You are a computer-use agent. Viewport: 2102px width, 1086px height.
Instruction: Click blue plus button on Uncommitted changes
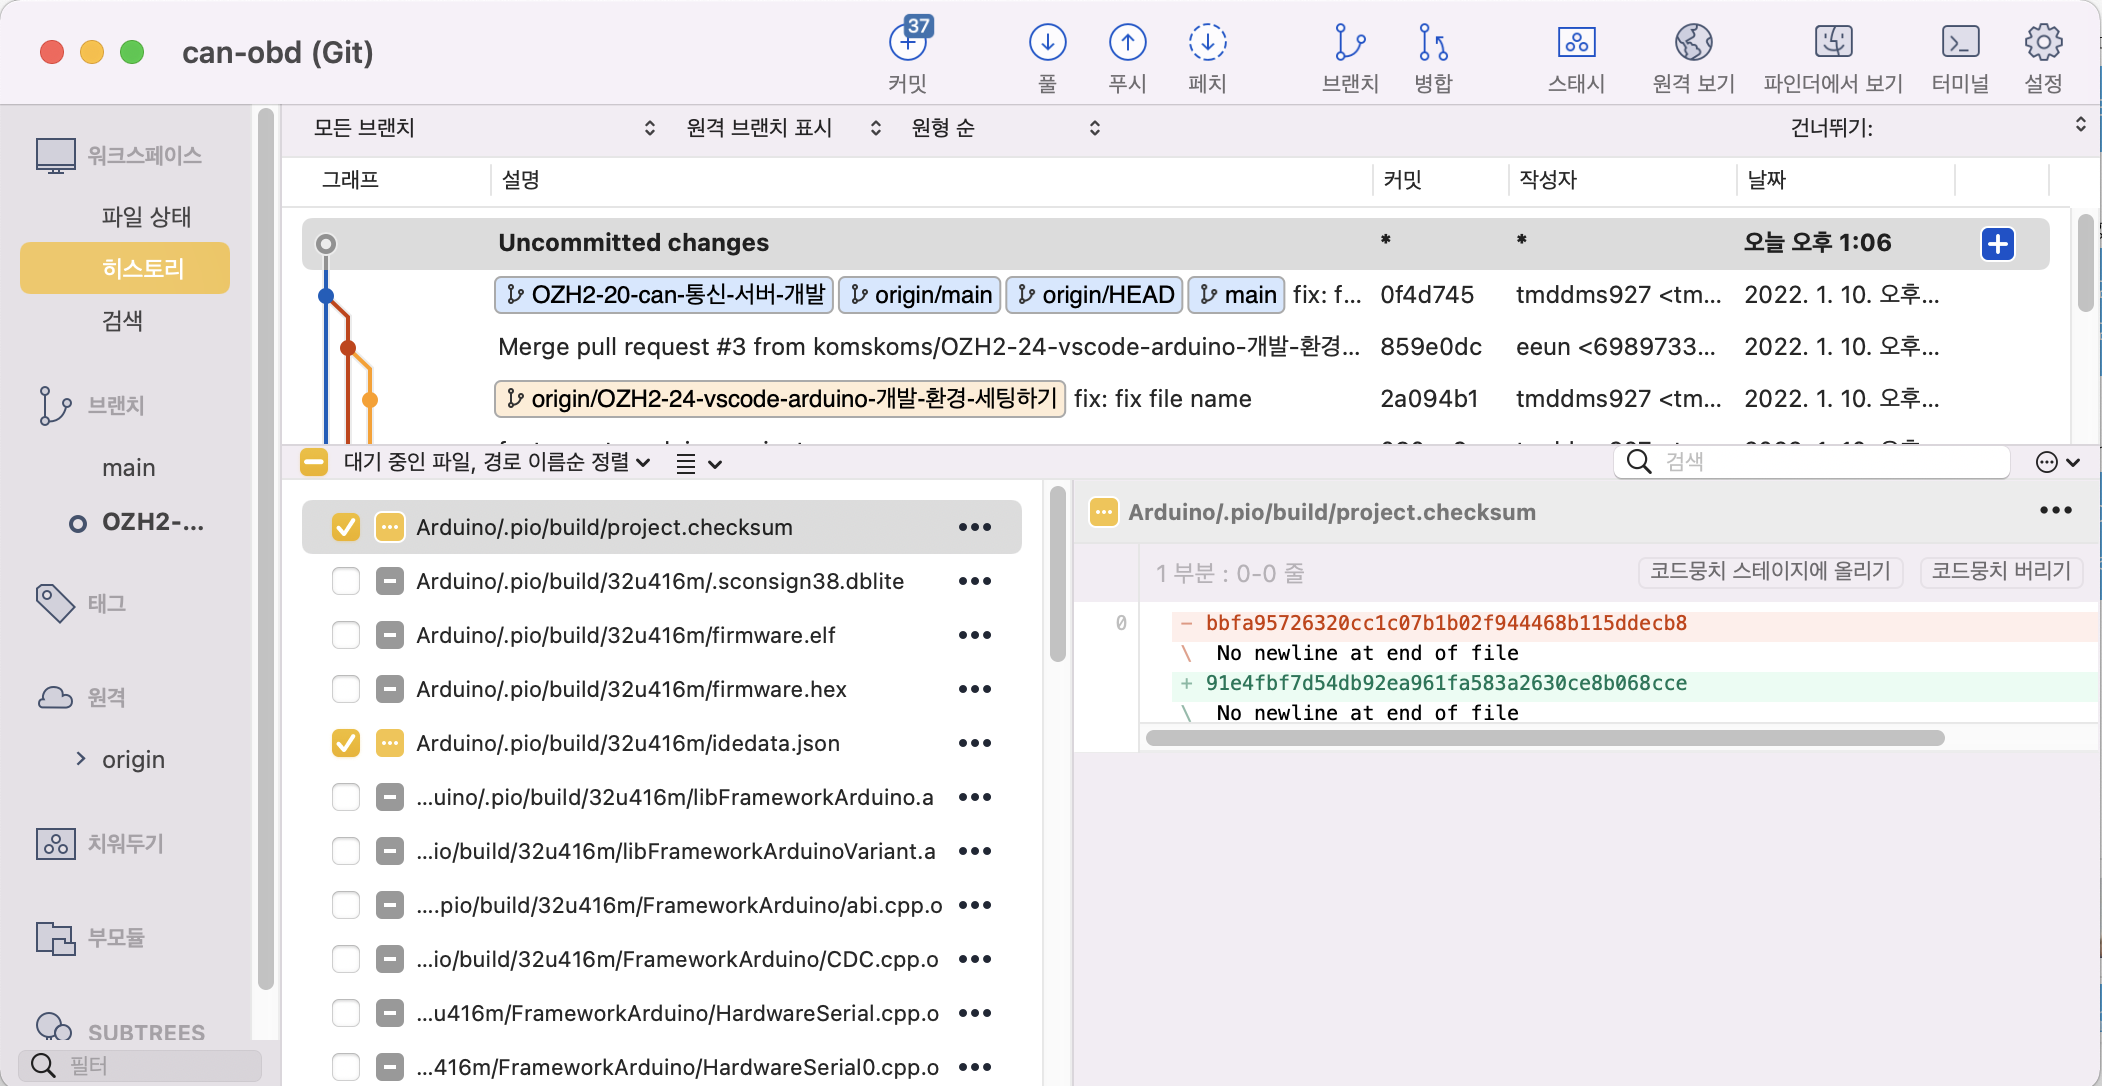pos(1997,244)
